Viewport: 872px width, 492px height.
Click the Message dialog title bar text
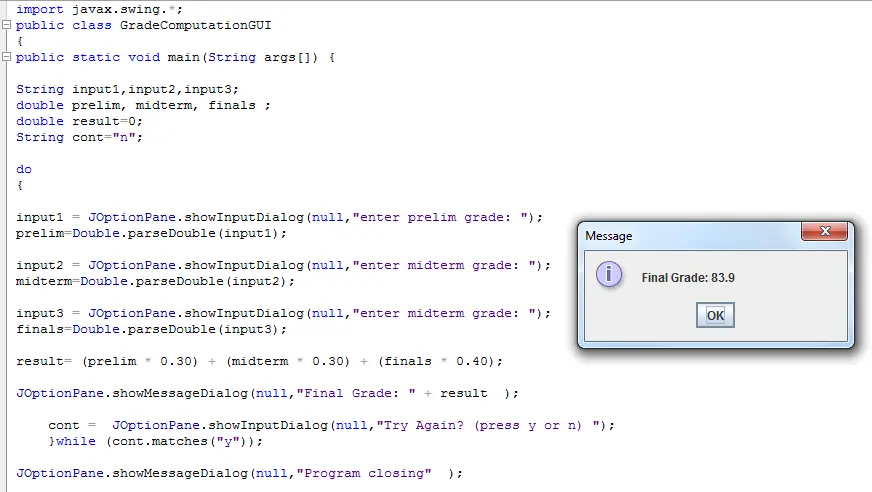coord(608,236)
